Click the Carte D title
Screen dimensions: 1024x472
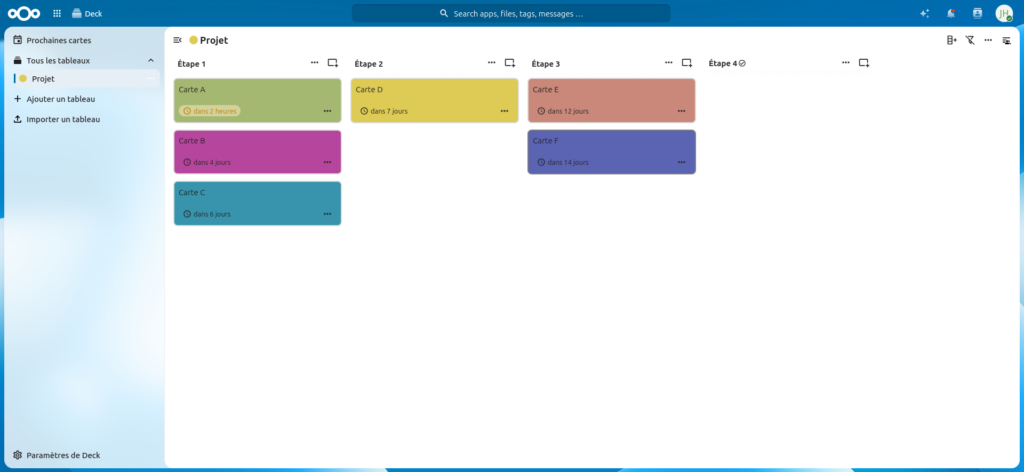[369, 89]
